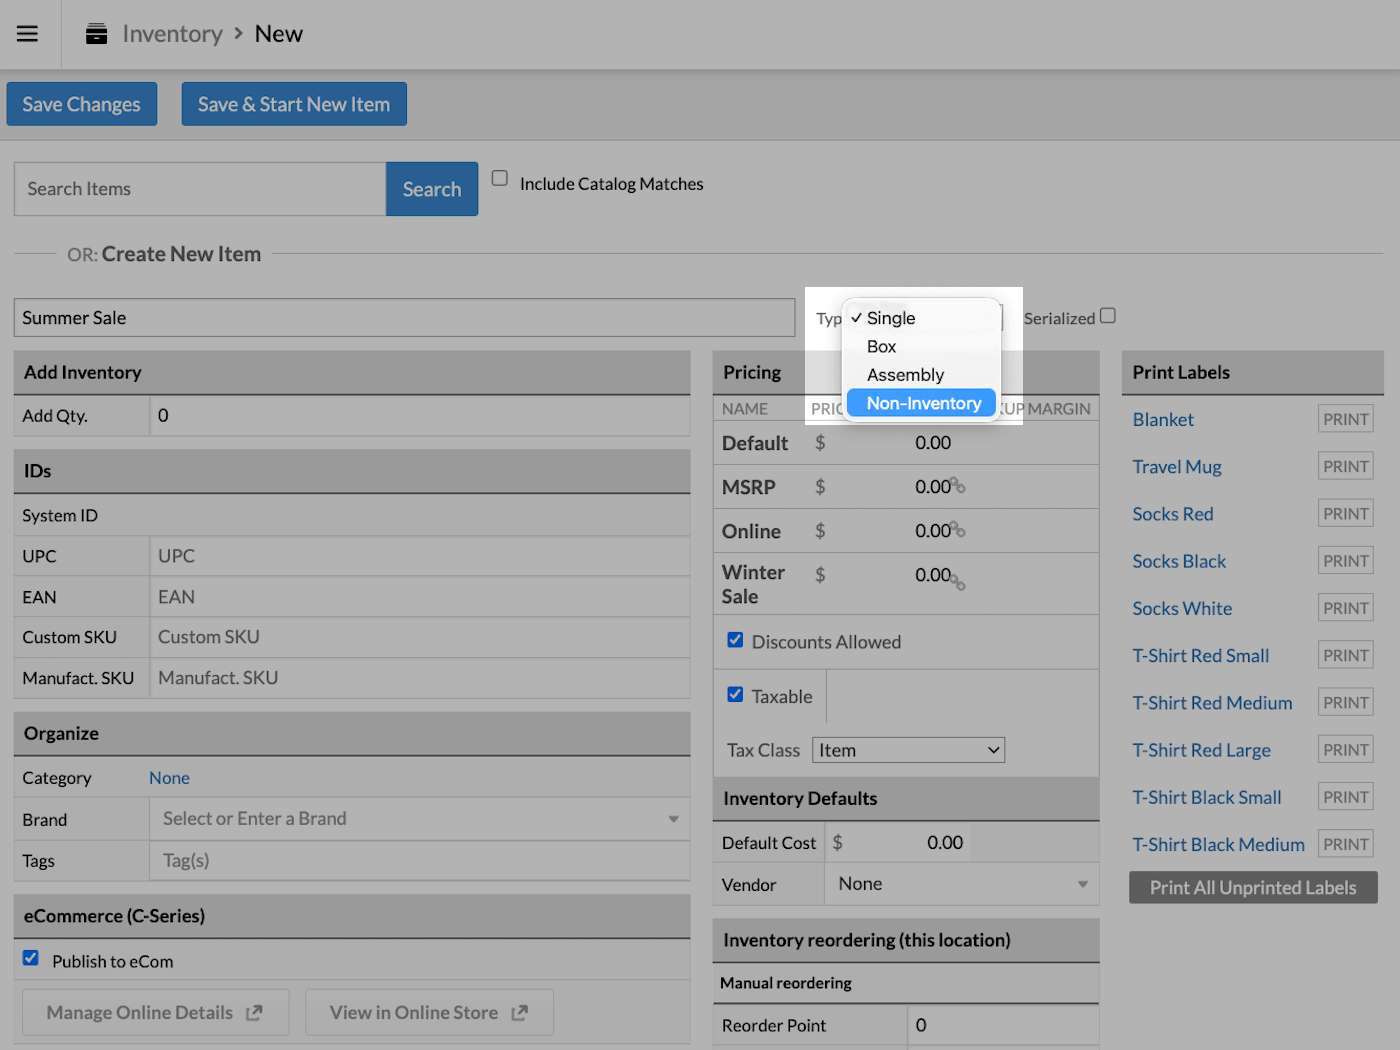
Task: Click the MSRP price value field
Action: point(892,487)
